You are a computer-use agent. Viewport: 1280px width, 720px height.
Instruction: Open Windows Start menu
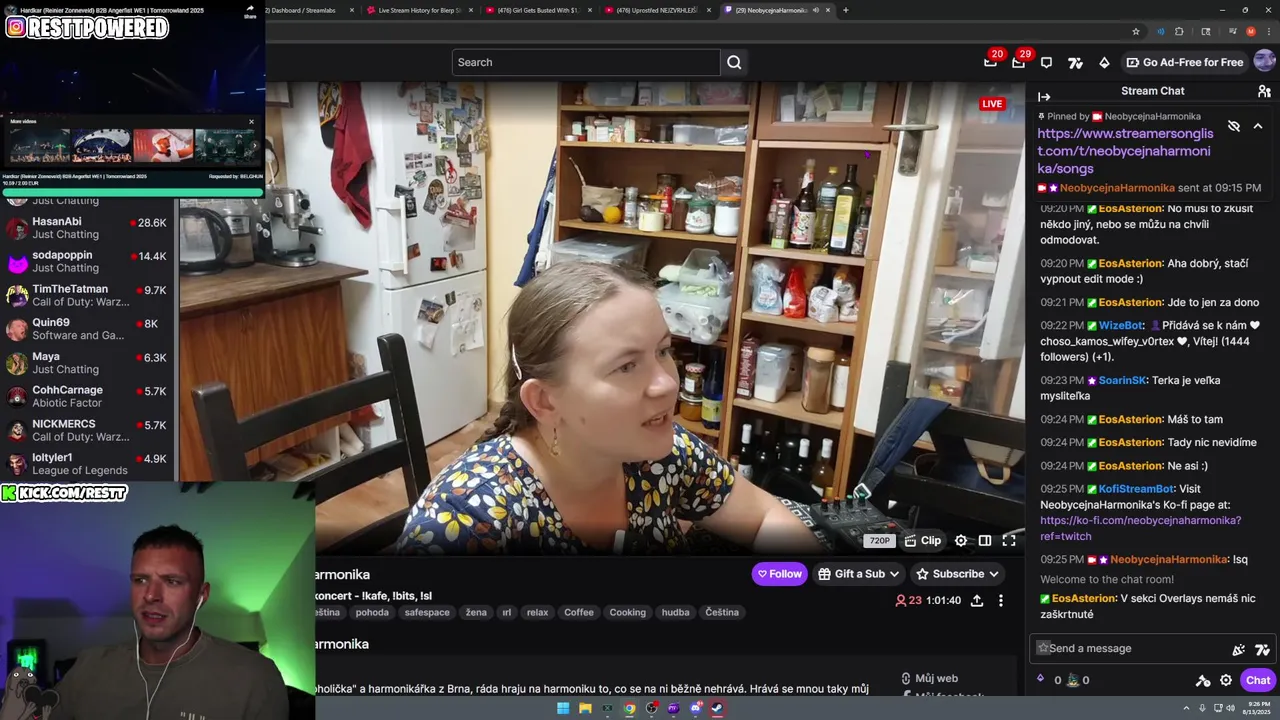563,709
